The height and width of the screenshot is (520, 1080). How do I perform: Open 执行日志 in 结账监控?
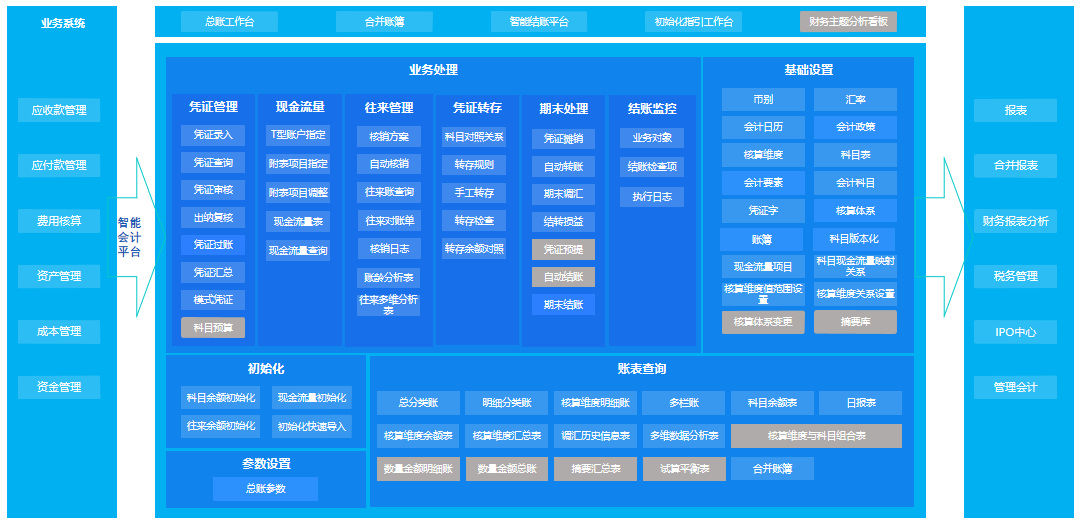pyautogui.click(x=652, y=197)
